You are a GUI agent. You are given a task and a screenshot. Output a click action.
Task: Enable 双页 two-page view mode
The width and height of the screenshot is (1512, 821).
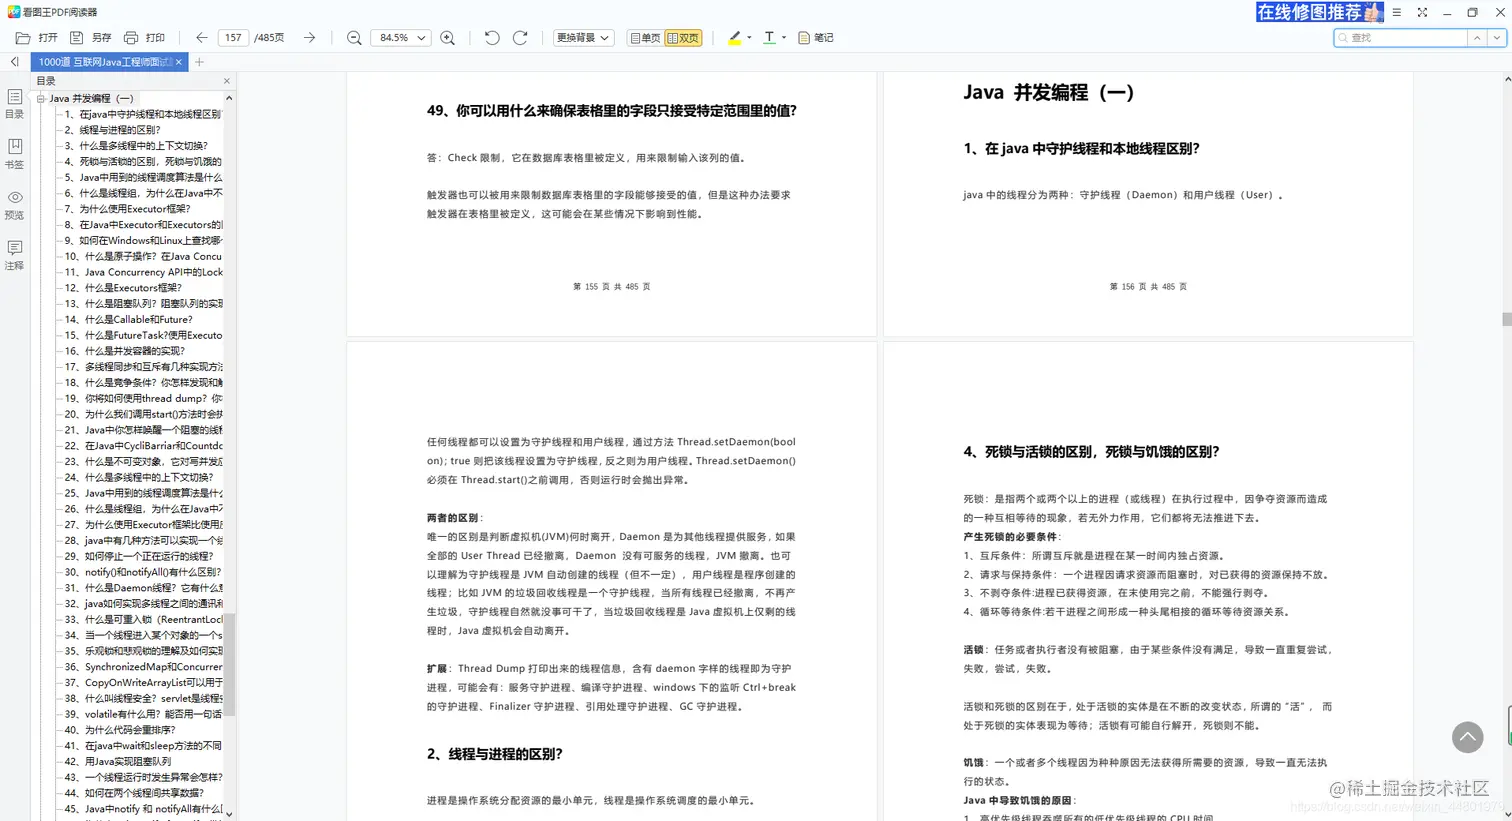[684, 37]
